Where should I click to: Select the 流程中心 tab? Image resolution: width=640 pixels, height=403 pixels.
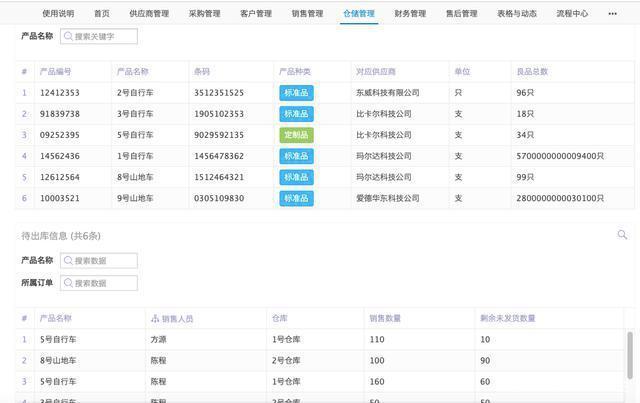(x=572, y=14)
